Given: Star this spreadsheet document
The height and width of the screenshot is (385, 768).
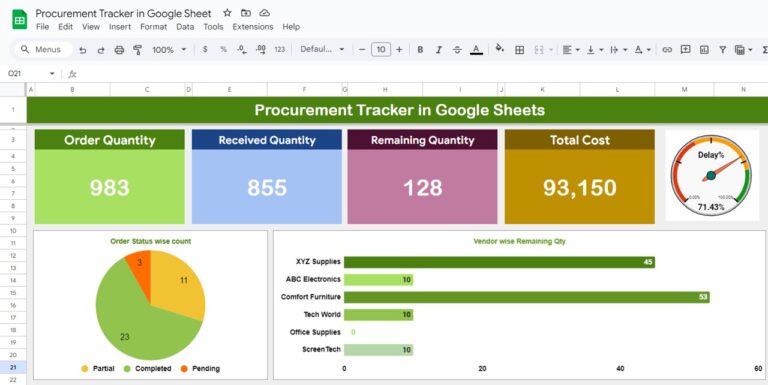Looking at the screenshot, I should [x=227, y=13].
